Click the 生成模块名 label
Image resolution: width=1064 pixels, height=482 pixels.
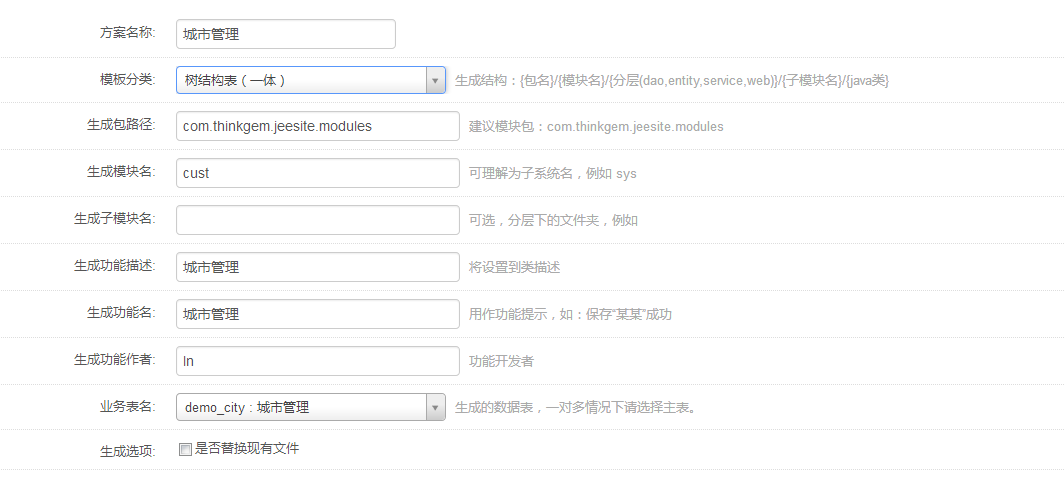[121, 172]
